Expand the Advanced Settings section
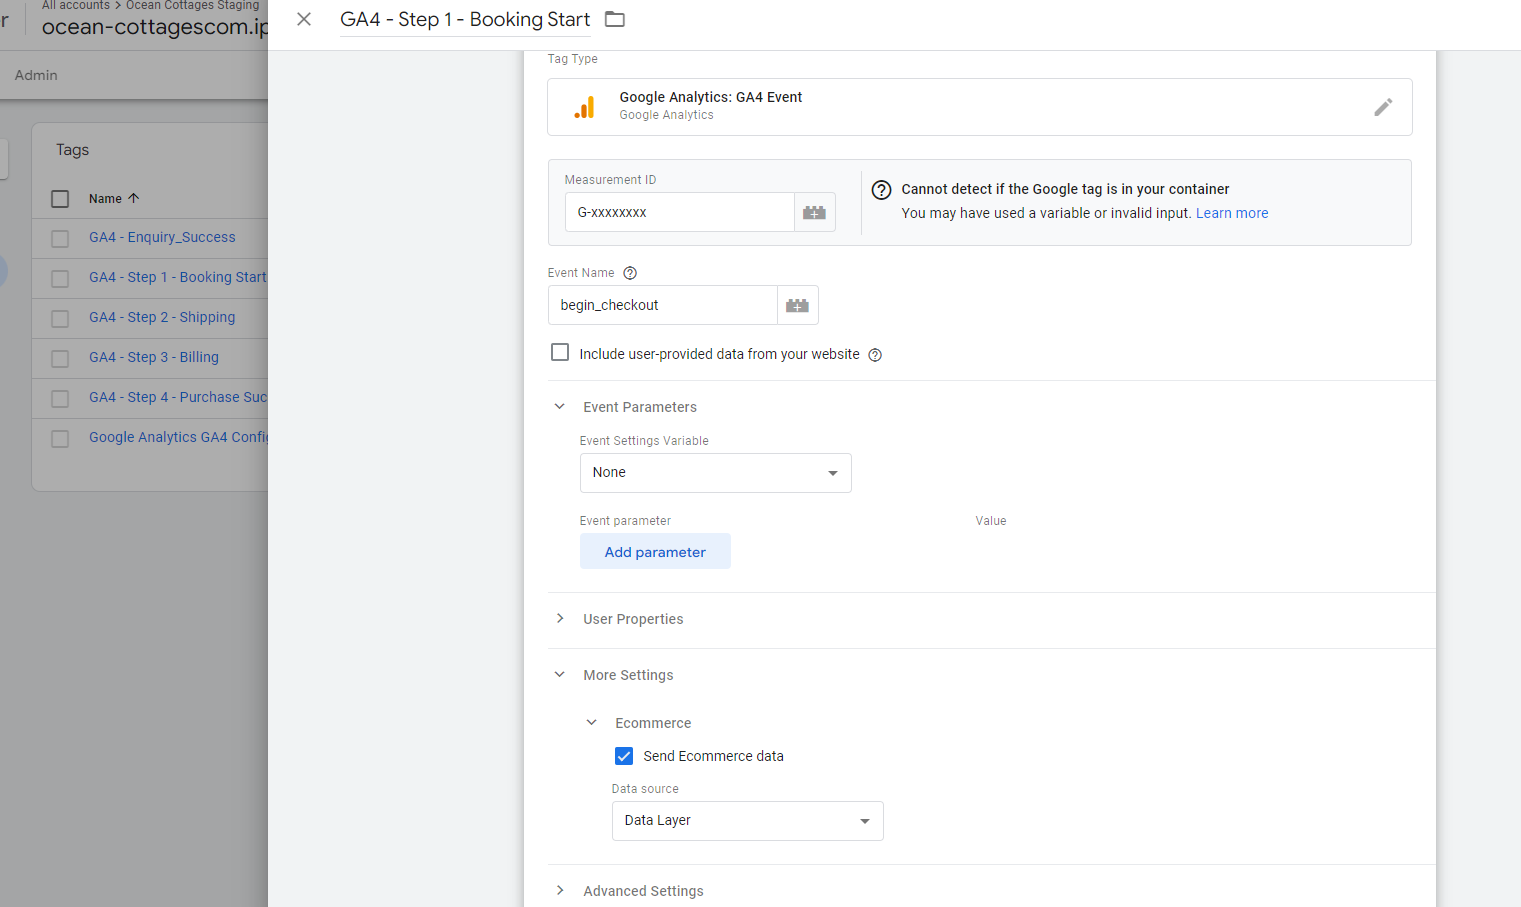Screen dimensions: 1521x907 [x=560, y=891]
